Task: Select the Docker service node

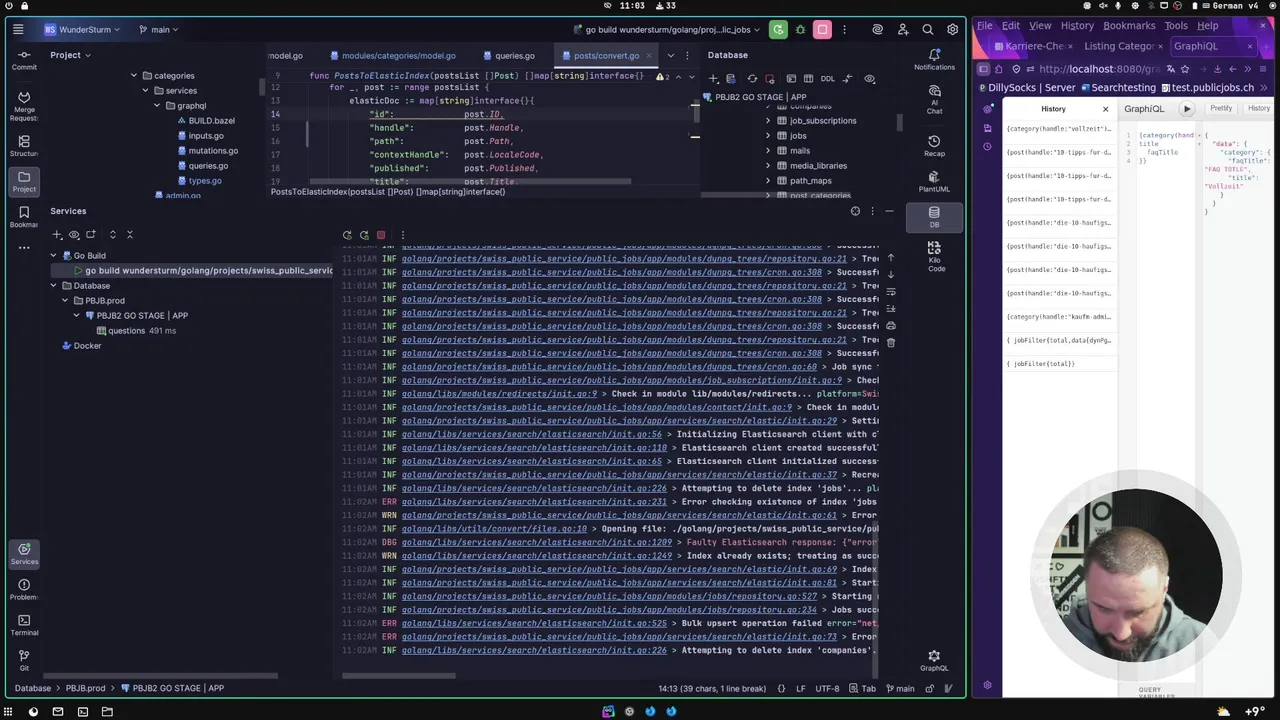Action: [x=81, y=346]
